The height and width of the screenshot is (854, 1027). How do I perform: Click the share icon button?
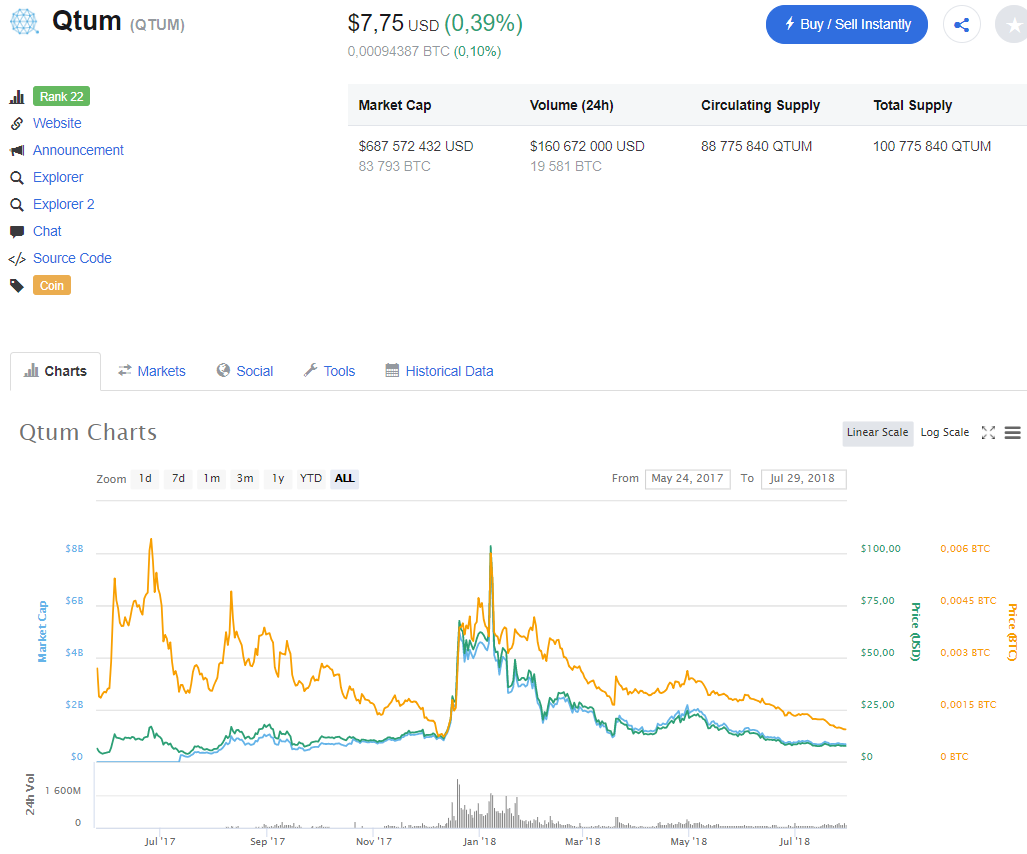961,25
